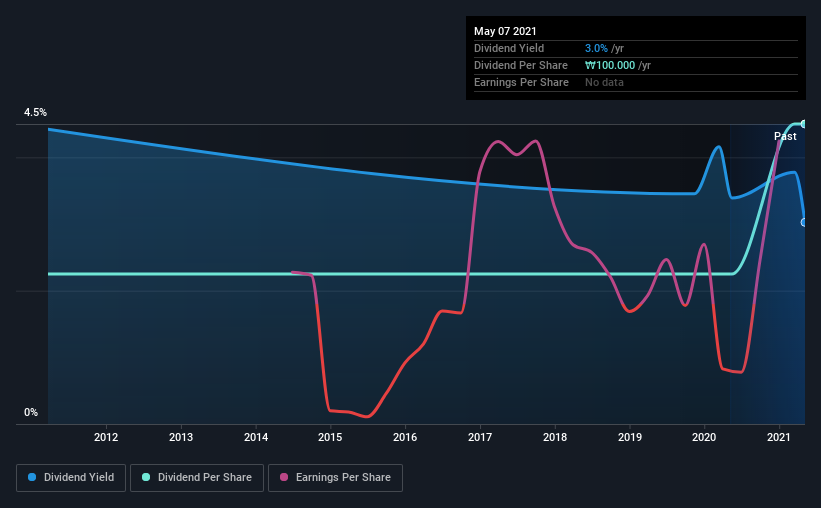Click the pink Earnings Per Share legend dot
The width and height of the screenshot is (821, 508).
(x=284, y=477)
